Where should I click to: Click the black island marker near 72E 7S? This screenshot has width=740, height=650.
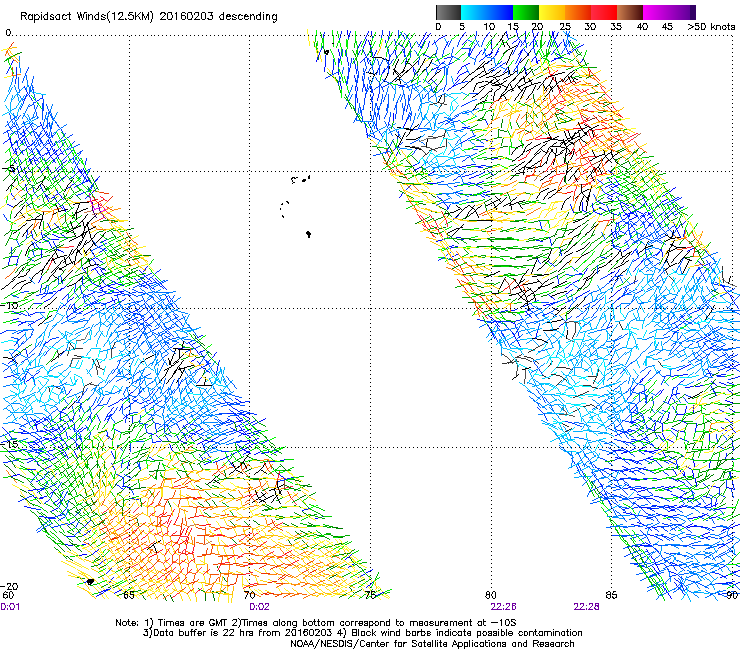pyautogui.click(x=309, y=234)
